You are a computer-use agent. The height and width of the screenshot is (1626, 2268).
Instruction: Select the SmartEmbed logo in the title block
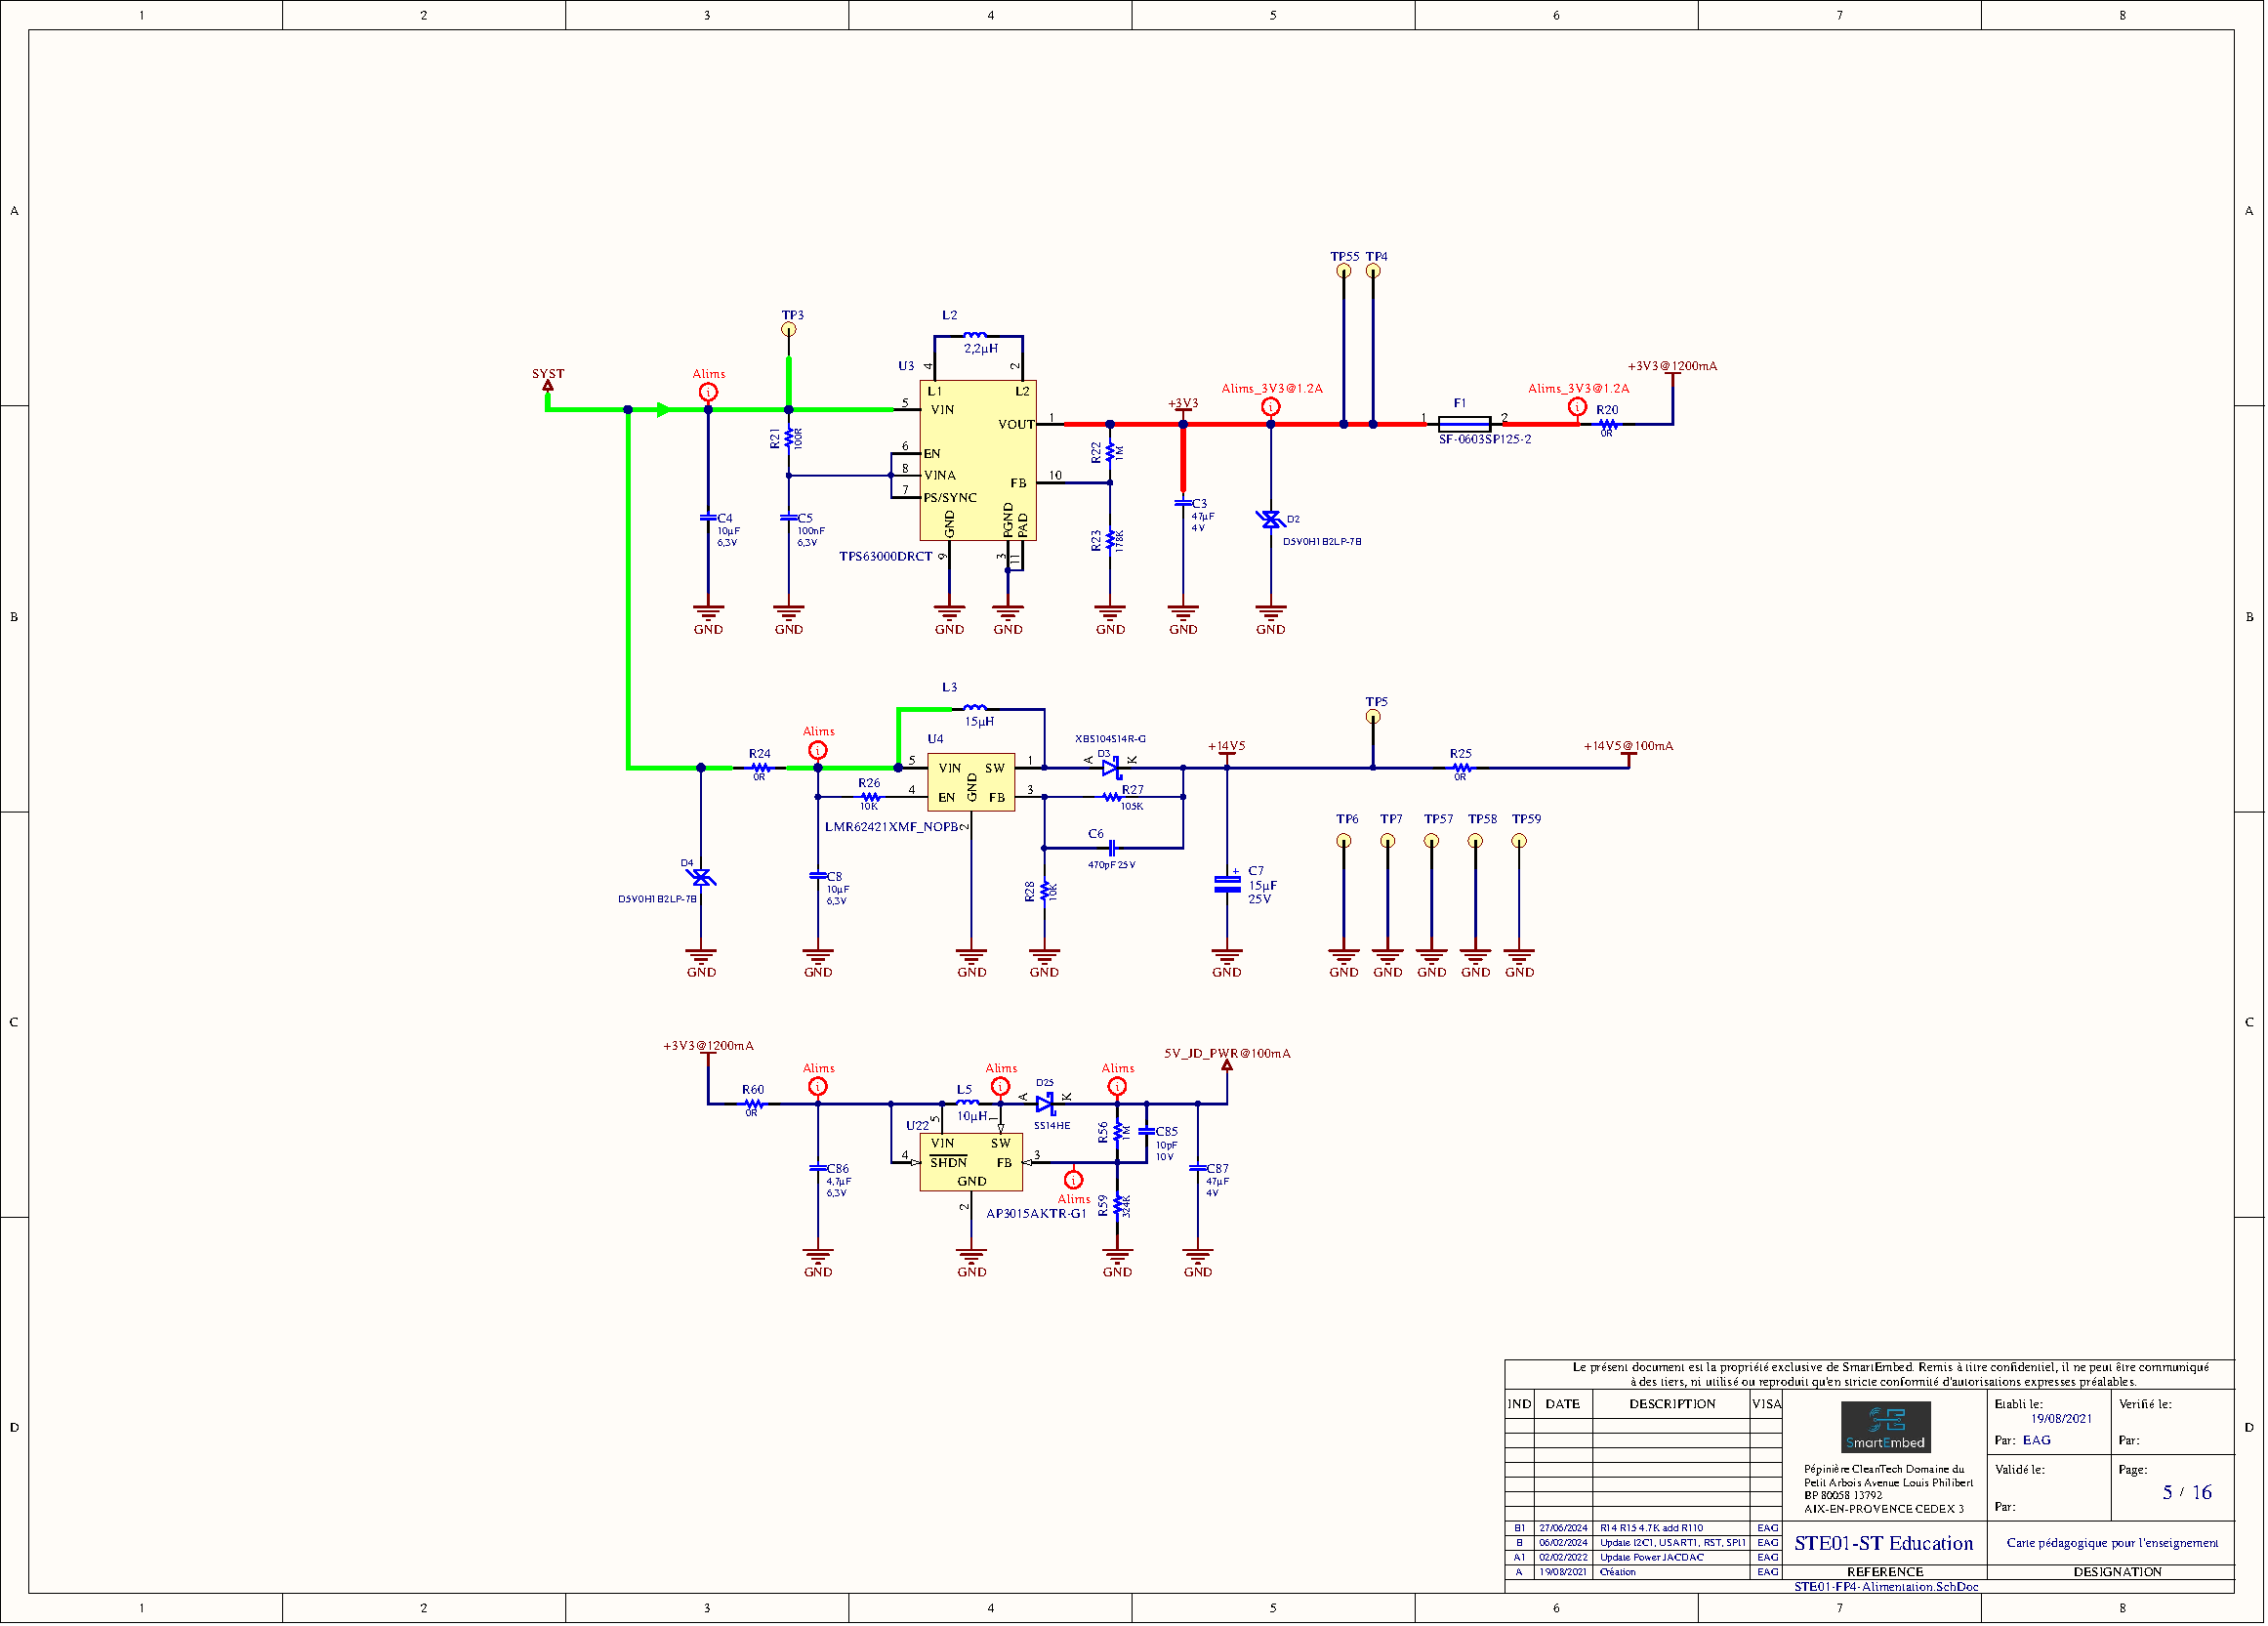(x=1886, y=1425)
